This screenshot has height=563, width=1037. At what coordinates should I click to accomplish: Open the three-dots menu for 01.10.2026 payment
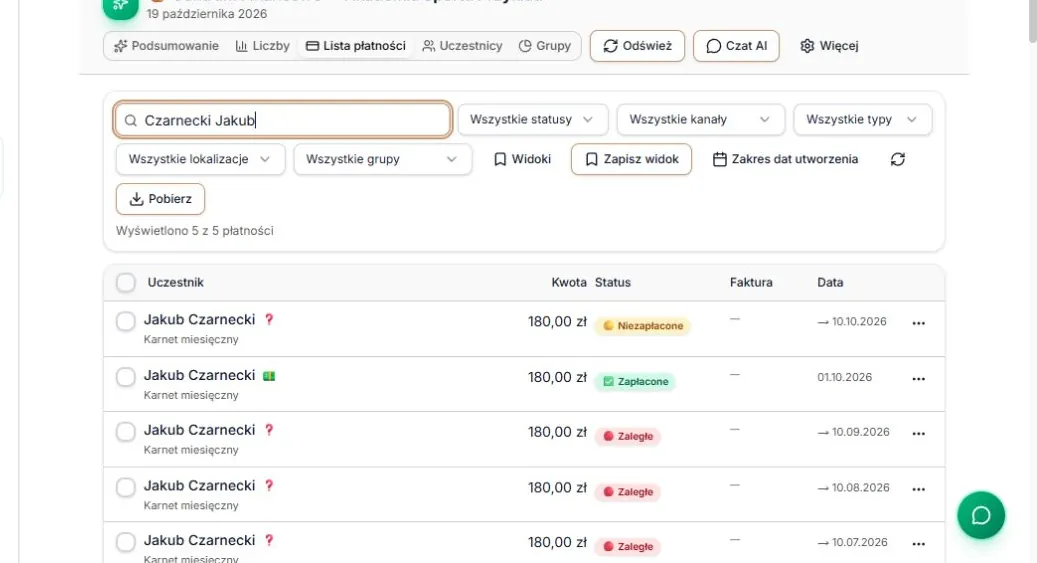tap(918, 378)
